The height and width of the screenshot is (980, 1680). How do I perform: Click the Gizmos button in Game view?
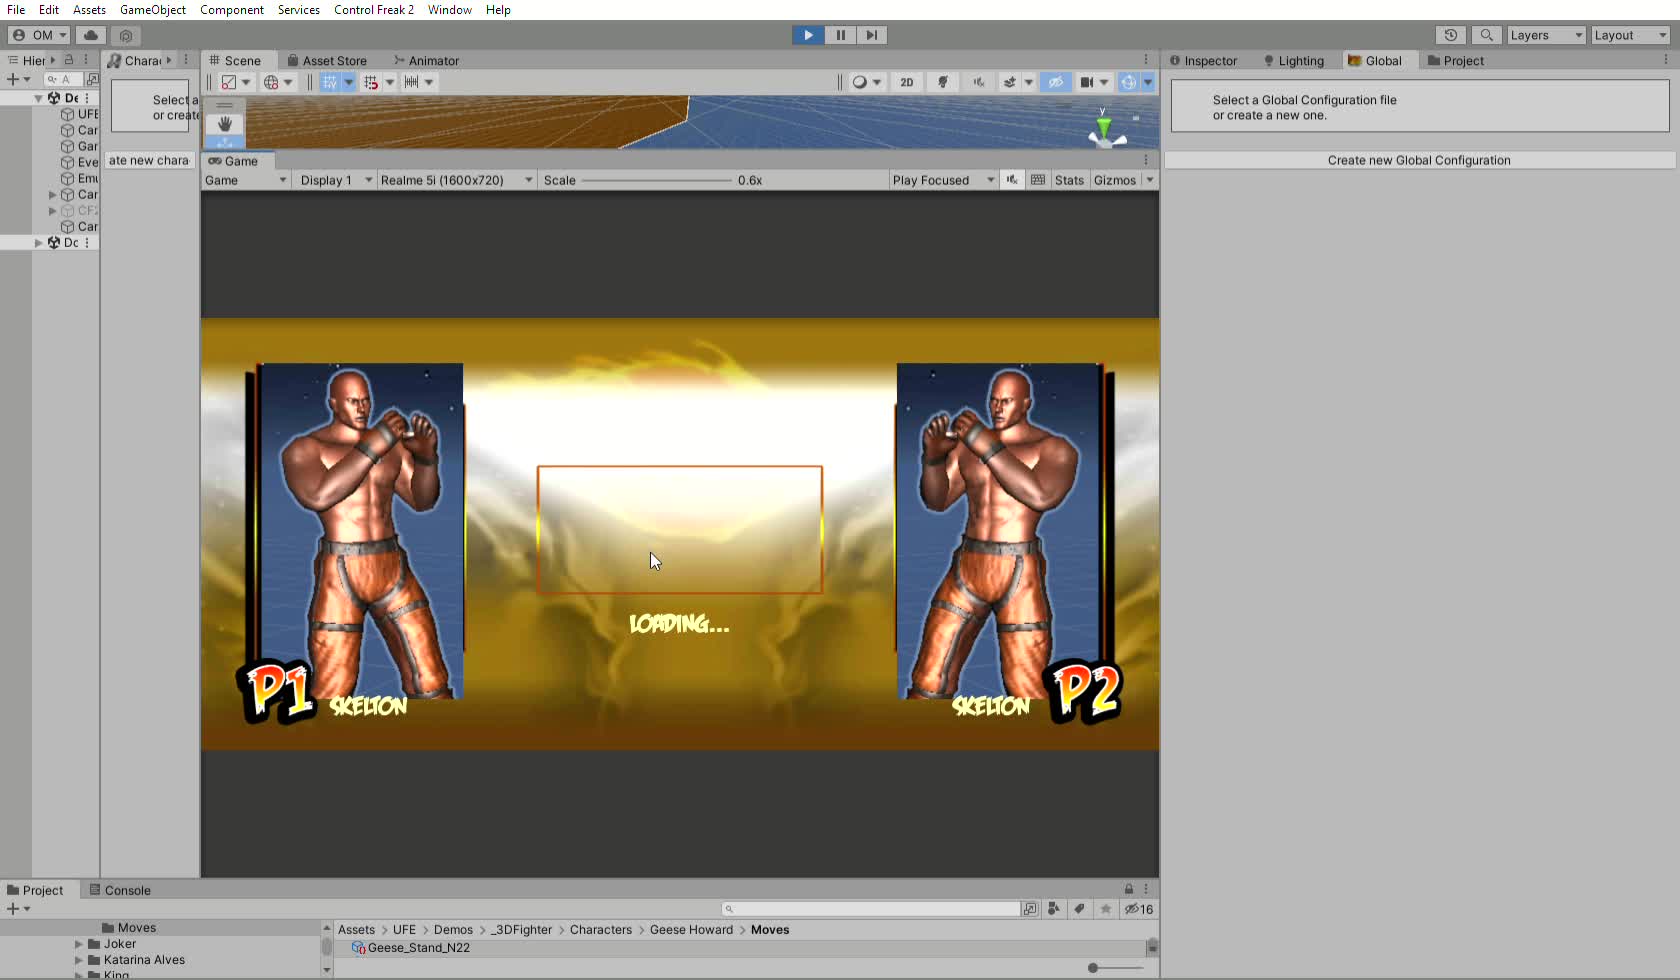point(1115,181)
